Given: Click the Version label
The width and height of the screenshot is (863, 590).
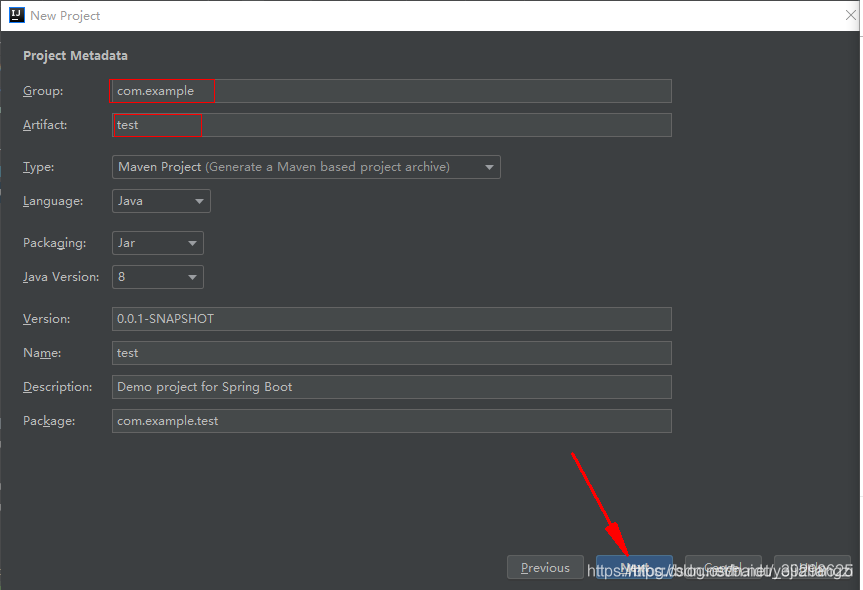Looking at the screenshot, I should [46, 319].
